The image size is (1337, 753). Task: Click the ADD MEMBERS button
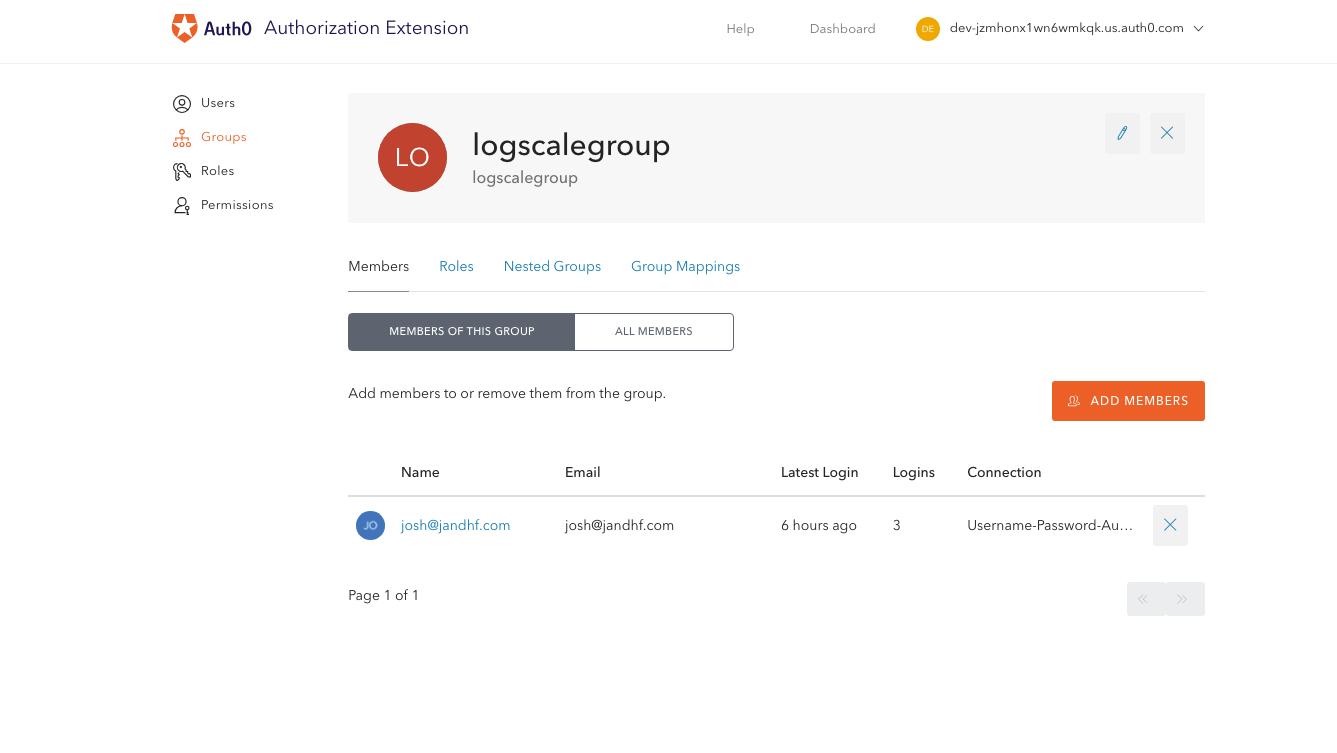(1128, 400)
